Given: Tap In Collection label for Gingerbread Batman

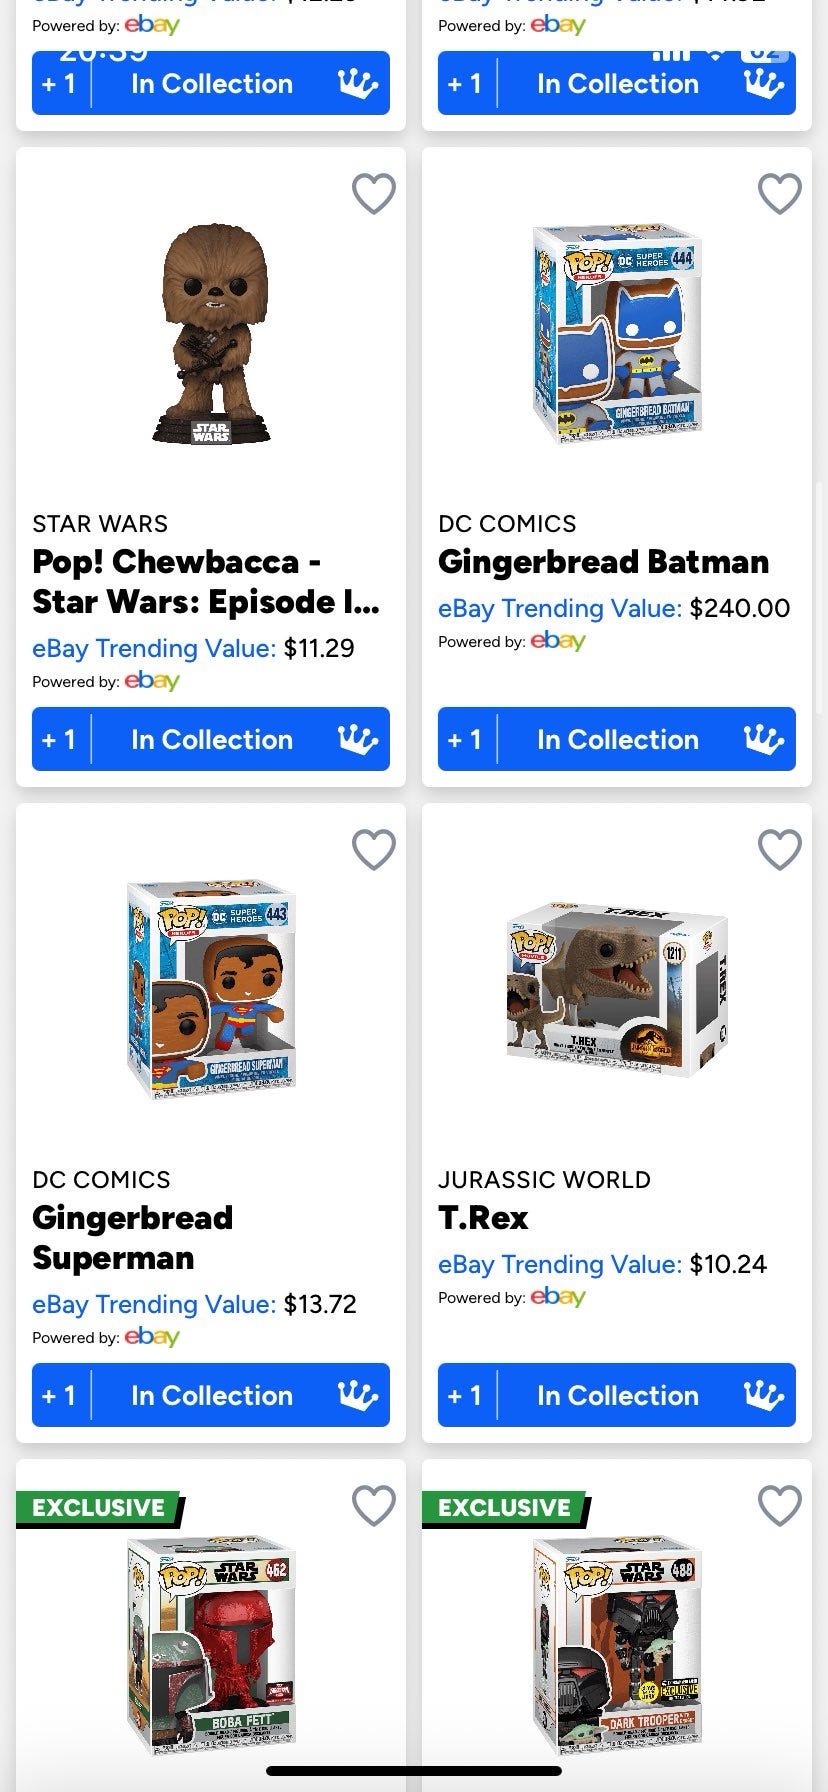Looking at the screenshot, I should click(x=617, y=740).
